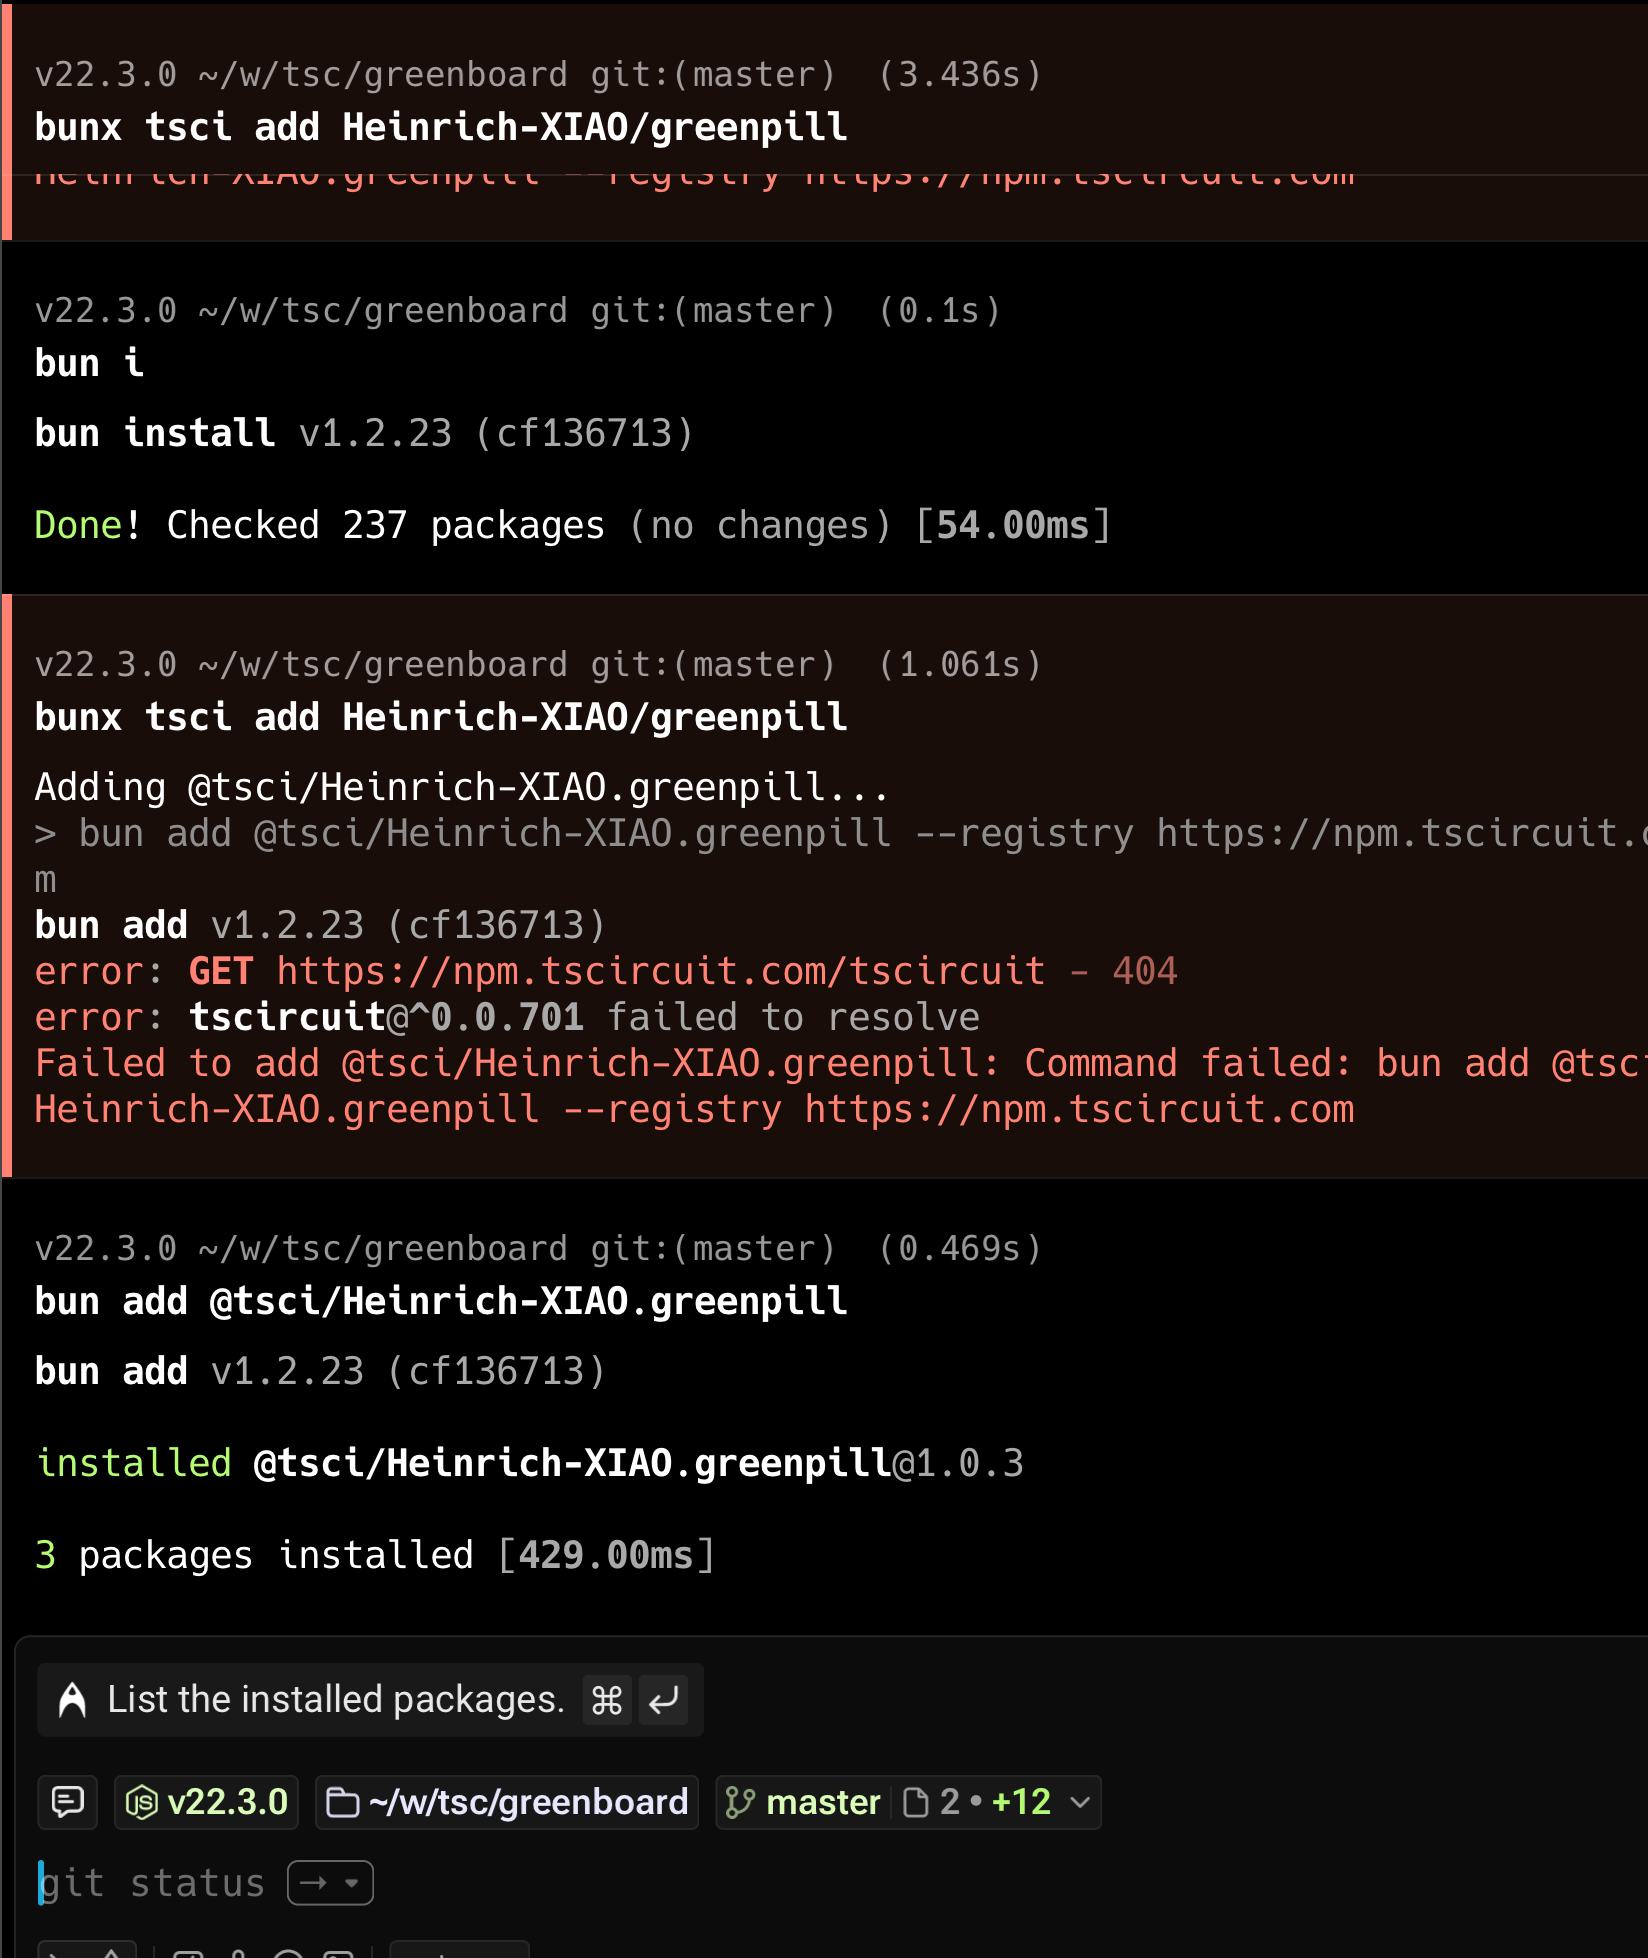The image size is (1648, 1958).
Task: Click the Command key icon in suggestion
Action: tap(607, 1700)
